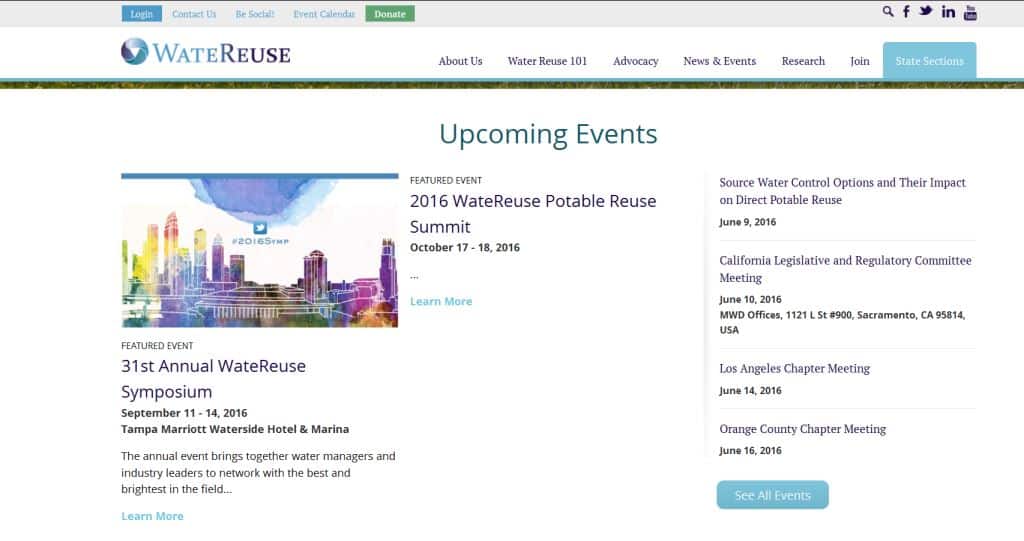Click the symposium watercolor skyline image
The height and width of the screenshot is (541, 1024).
[259, 251]
